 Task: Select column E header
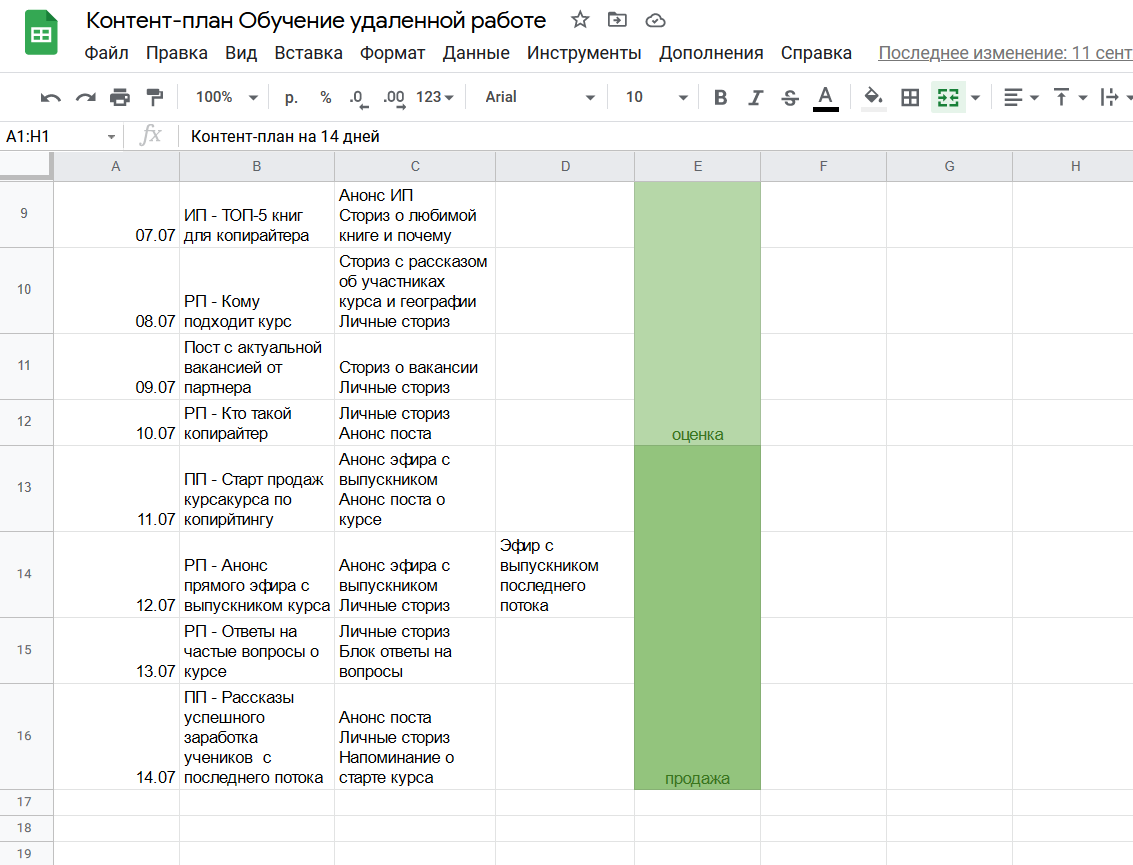coord(697,166)
